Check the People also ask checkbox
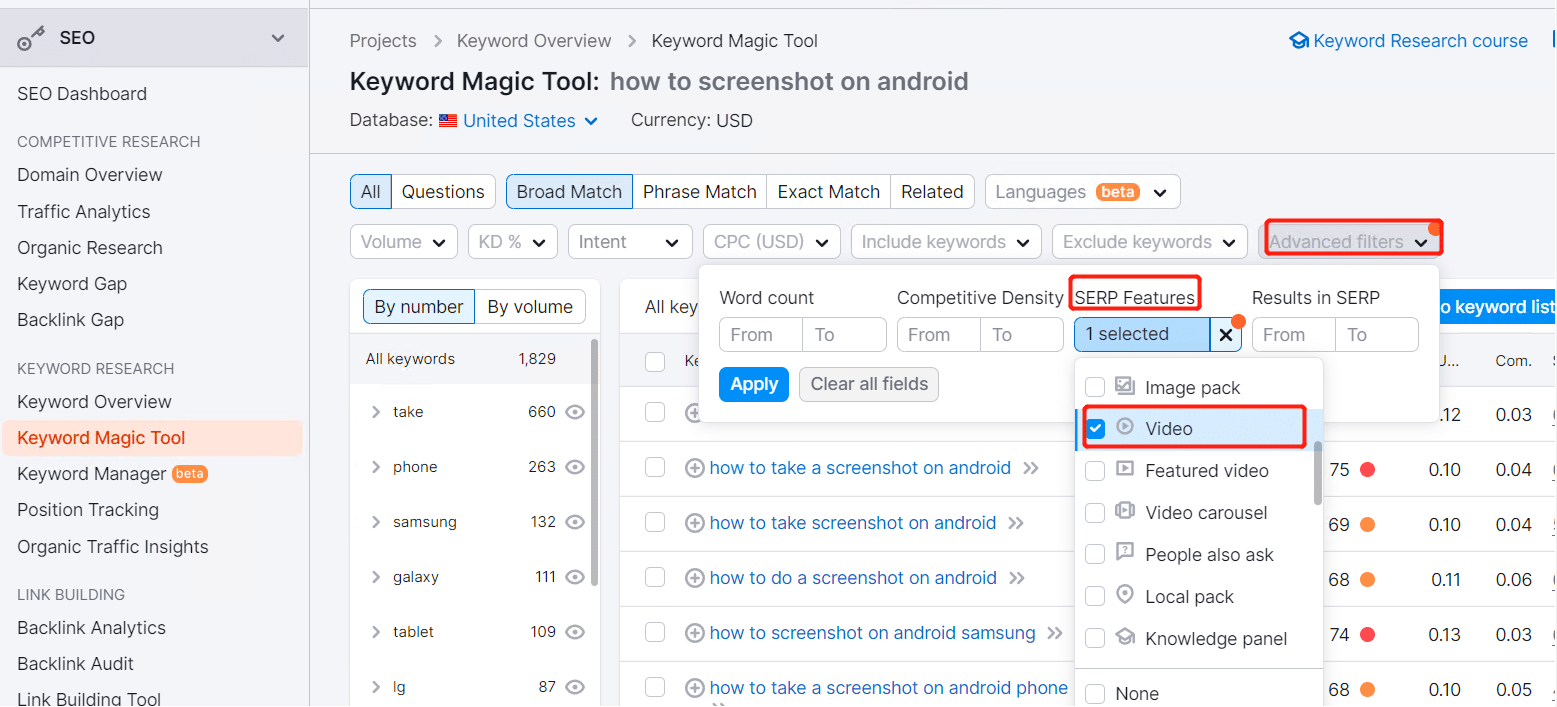The width and height of the screenshot is (1557, 707). click(1096, 555)
